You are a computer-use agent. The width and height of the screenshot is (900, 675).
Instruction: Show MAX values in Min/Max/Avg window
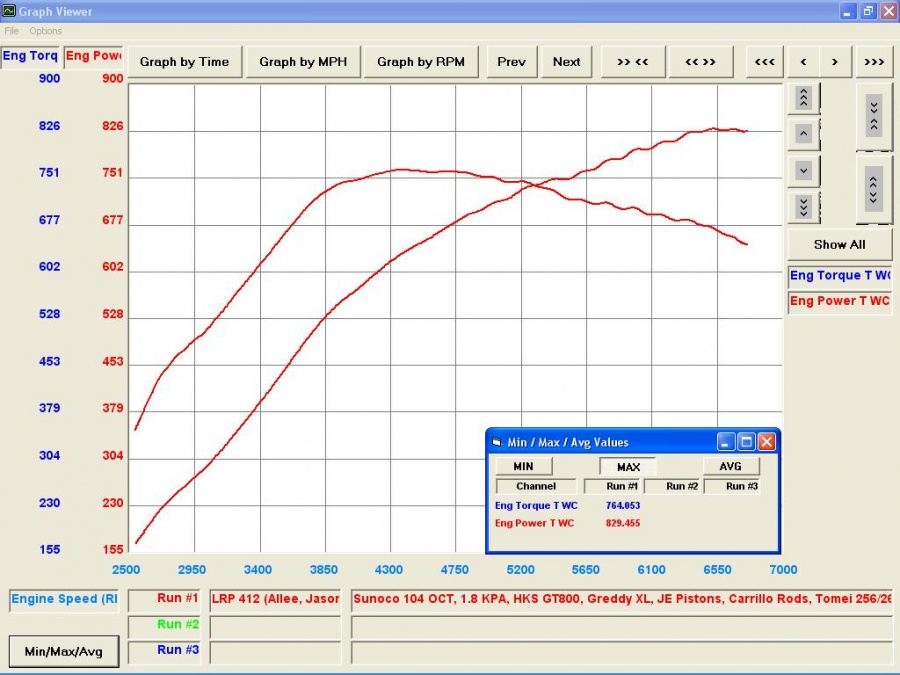628,467
